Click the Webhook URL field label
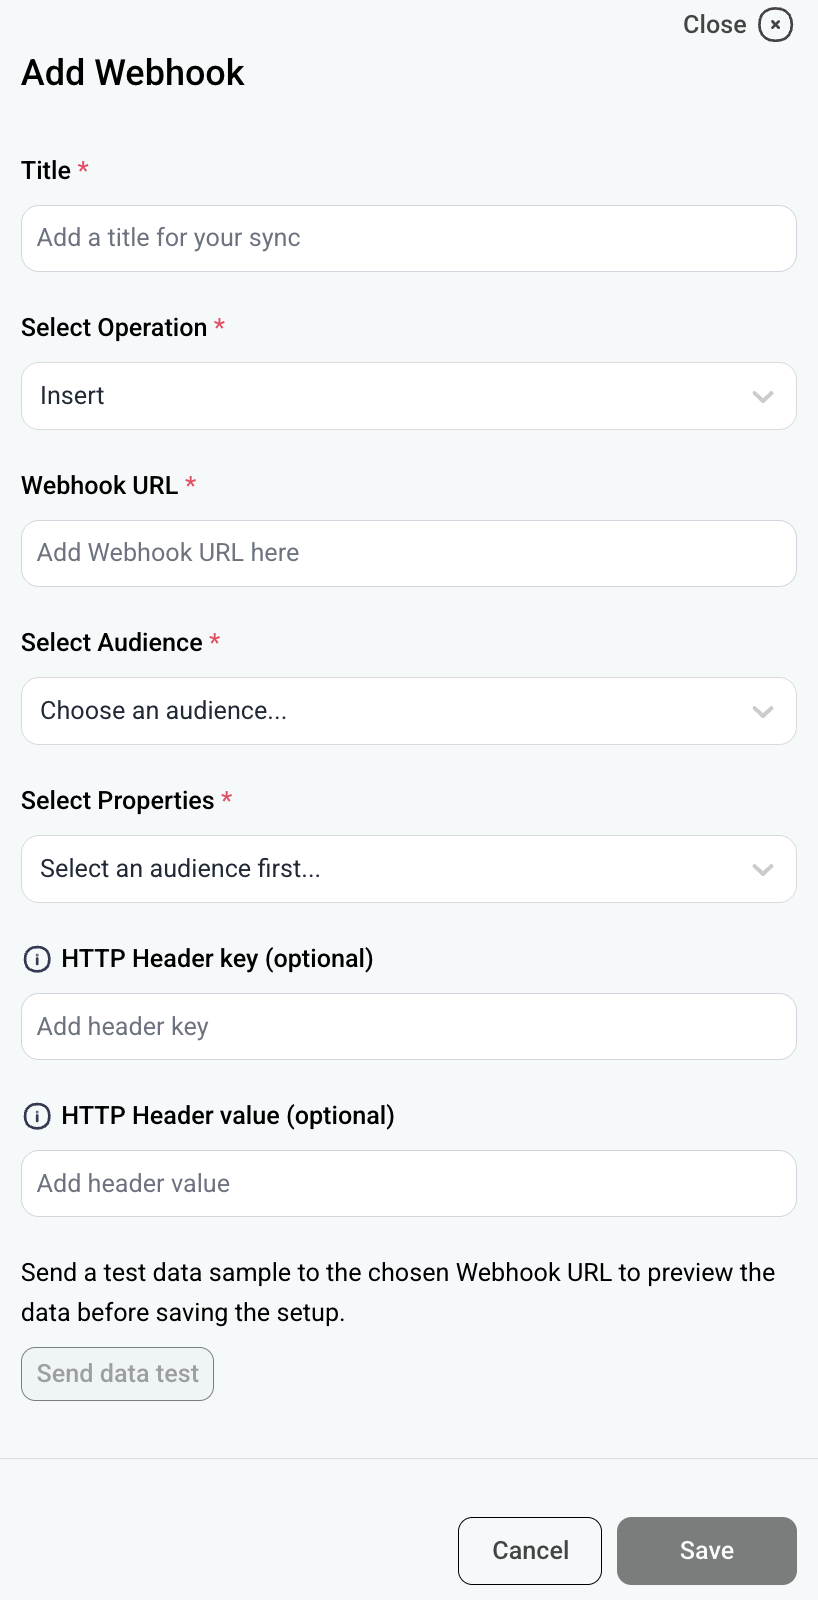 (99, 486)
